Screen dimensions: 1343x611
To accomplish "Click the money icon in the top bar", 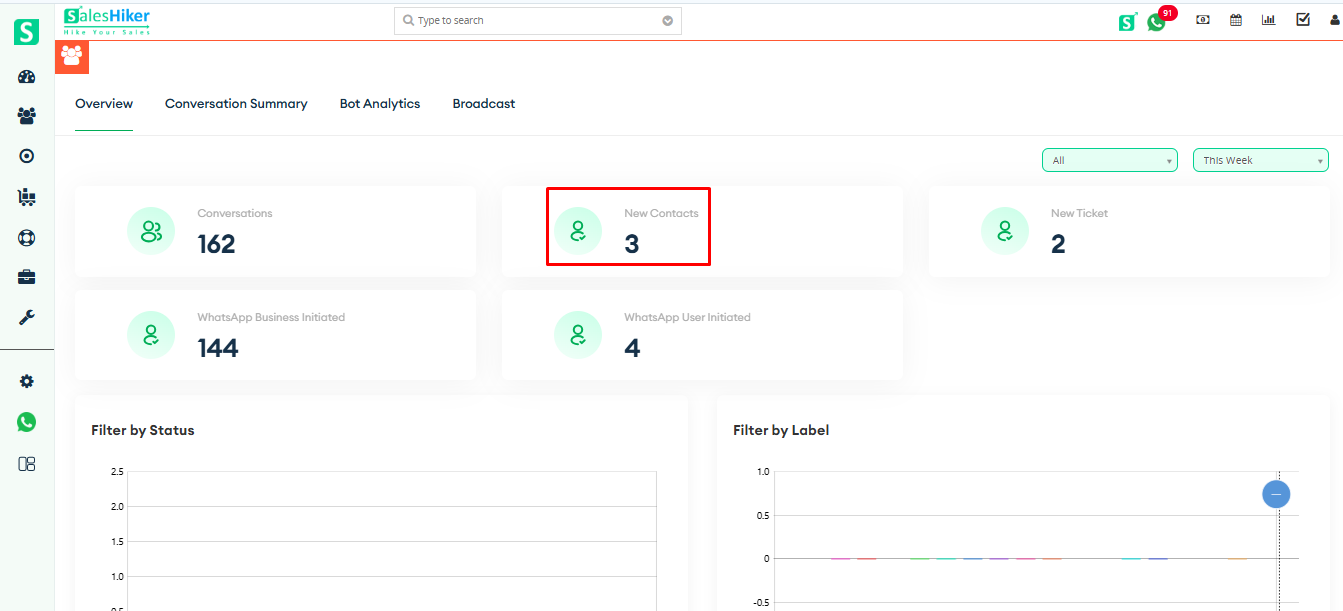I will click(x=1202, y=19).
